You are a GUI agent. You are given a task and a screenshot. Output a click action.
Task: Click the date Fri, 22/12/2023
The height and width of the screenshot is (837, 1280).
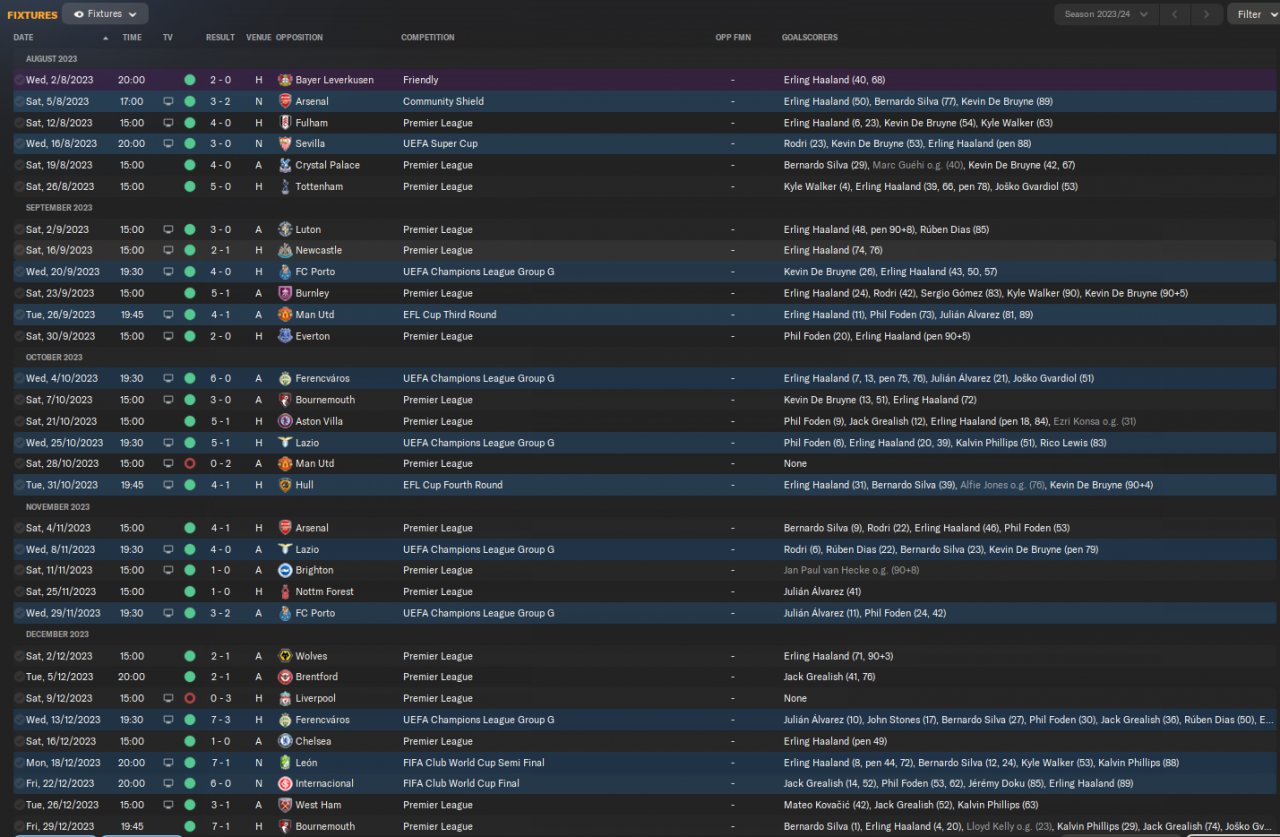[x=60, y=784]
